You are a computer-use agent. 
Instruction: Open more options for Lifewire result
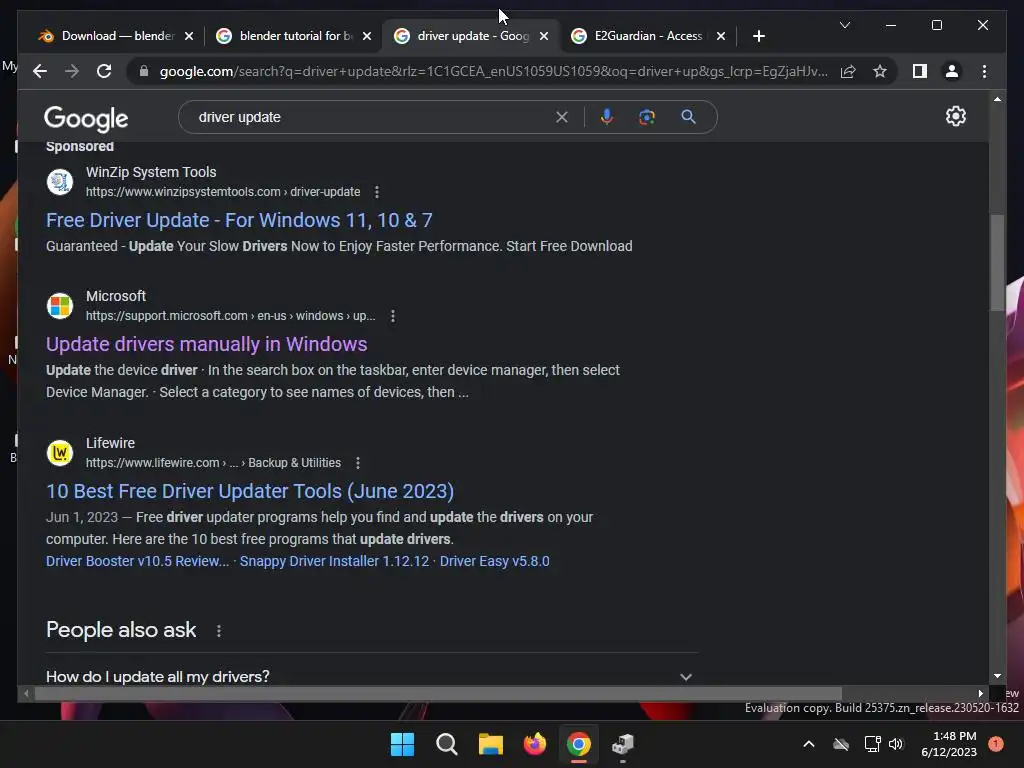tap(358, 463)
